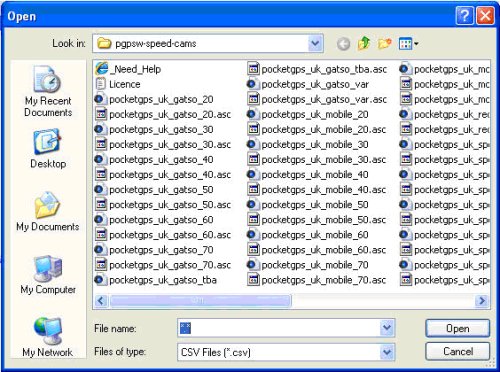Select pocketgps_uk_gatso_tba.asc file icon
This screenshot has height=372, width=500.
(253, 69)
